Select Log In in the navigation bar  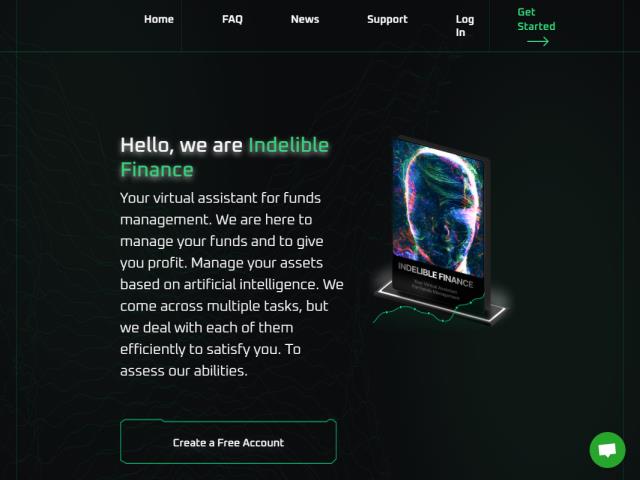465,26
